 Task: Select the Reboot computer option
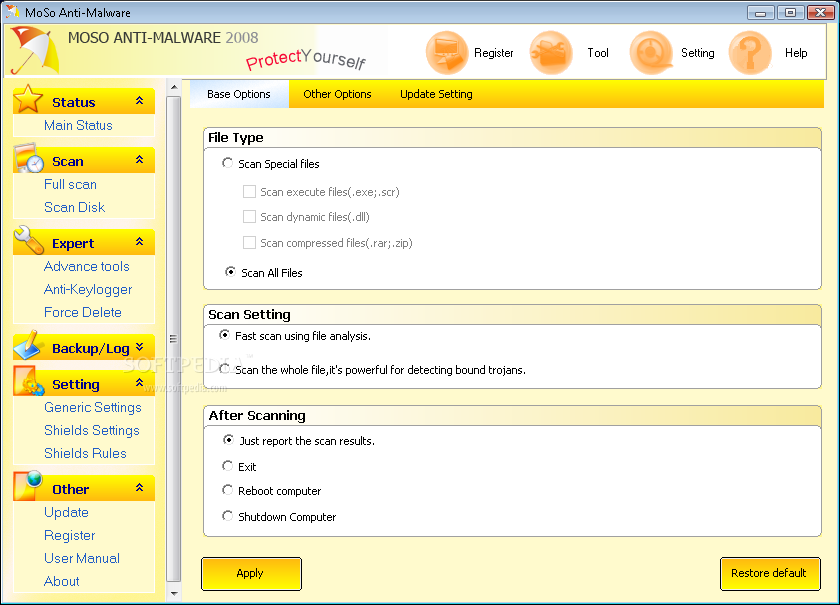coord(227,490)
